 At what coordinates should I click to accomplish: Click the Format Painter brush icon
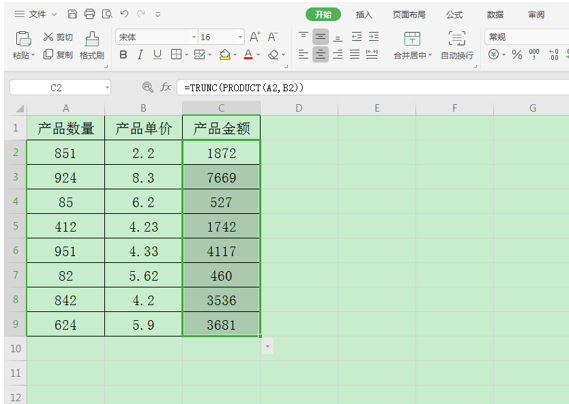(x=92, y=39)
